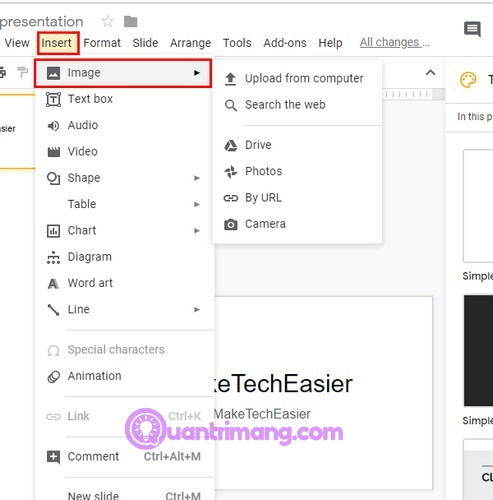Image resolution: width=493 pixels, height=500 pixels.
Task: Click the Google Drive triangle icon
Action: (231, 145)
